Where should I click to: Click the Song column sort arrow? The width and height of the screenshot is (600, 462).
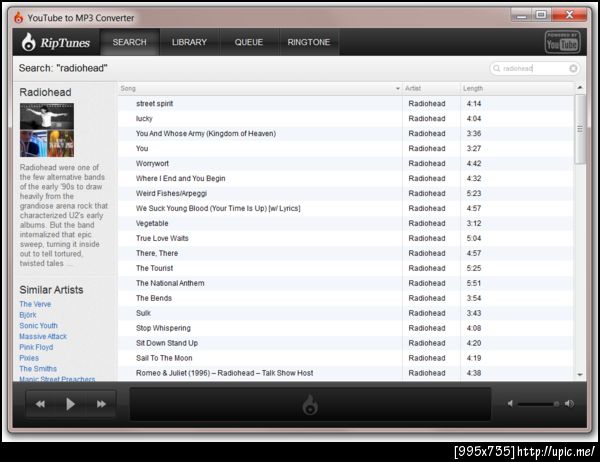pyautogui.click(x=398, y=89)
